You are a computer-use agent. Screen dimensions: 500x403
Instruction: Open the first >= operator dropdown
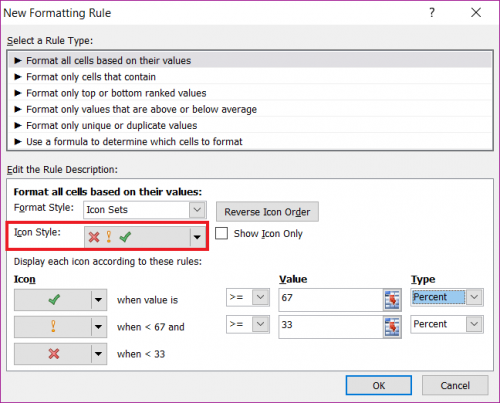pyautogui.click(x=260, y=297)
